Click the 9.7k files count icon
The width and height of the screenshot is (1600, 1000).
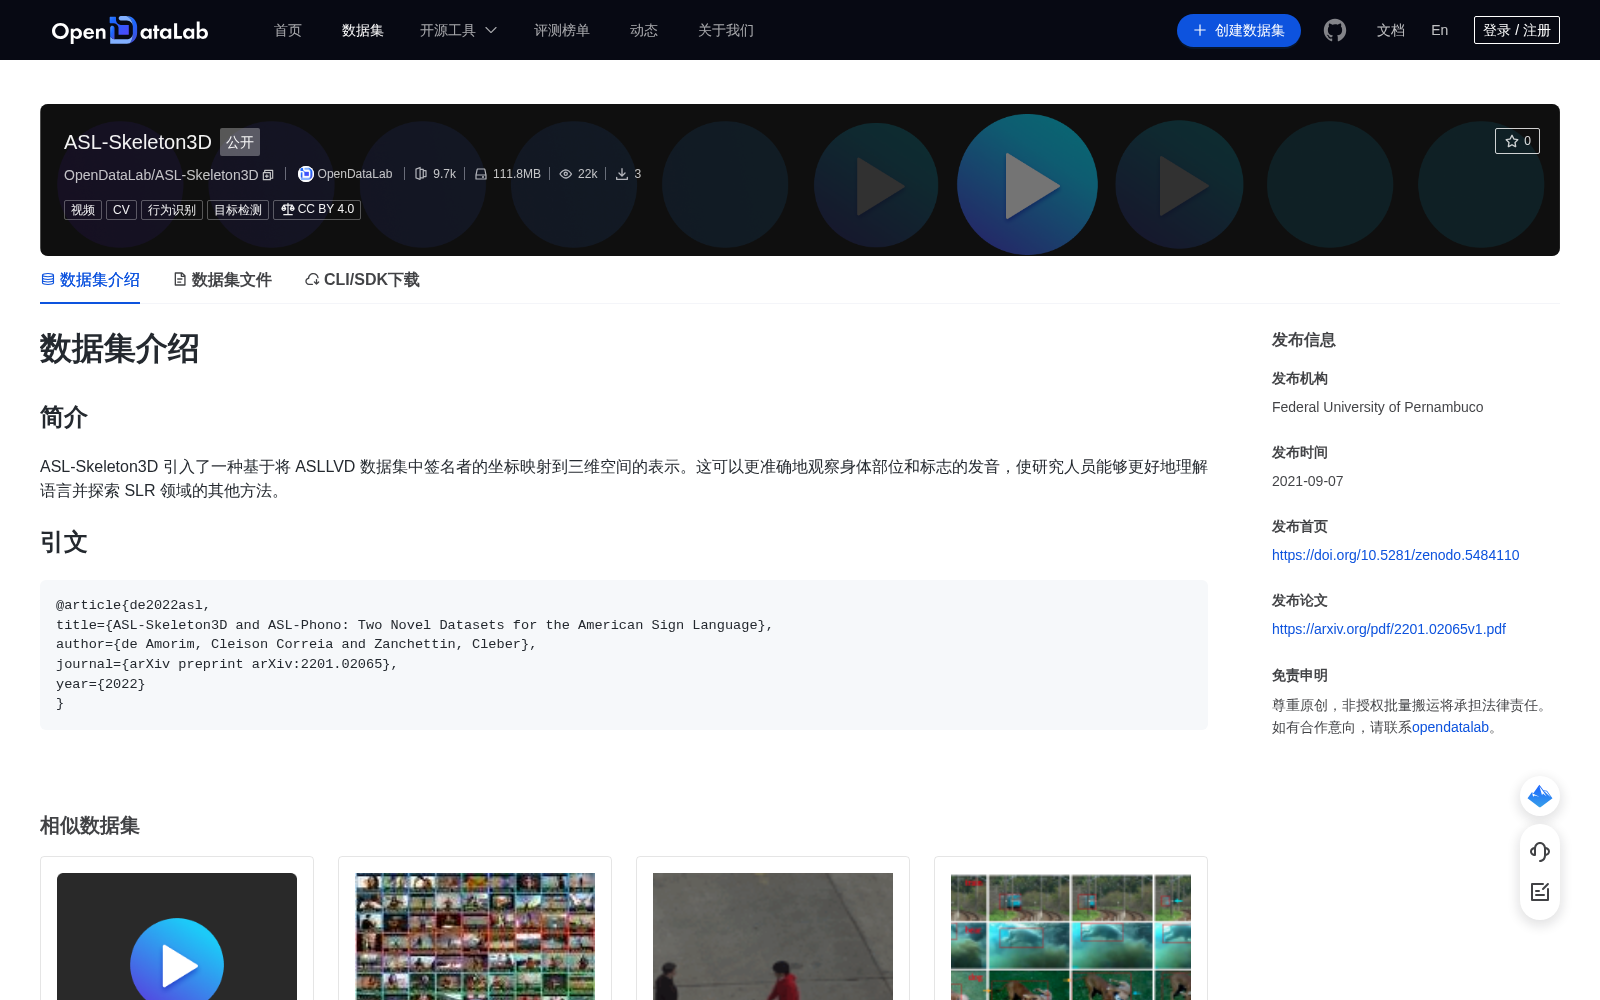tap(421, 174)
